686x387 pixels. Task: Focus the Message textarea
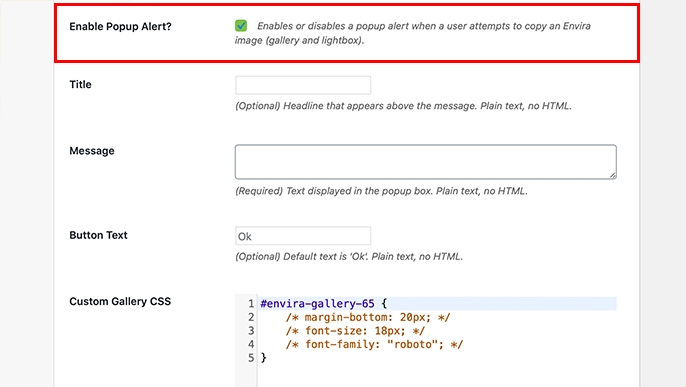click(426, 162)
